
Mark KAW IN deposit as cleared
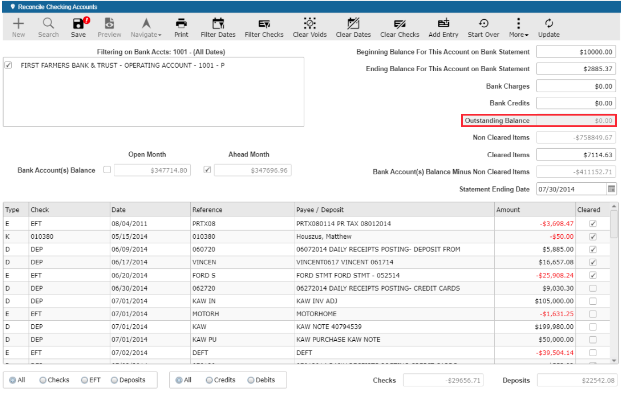click(593, 301)
